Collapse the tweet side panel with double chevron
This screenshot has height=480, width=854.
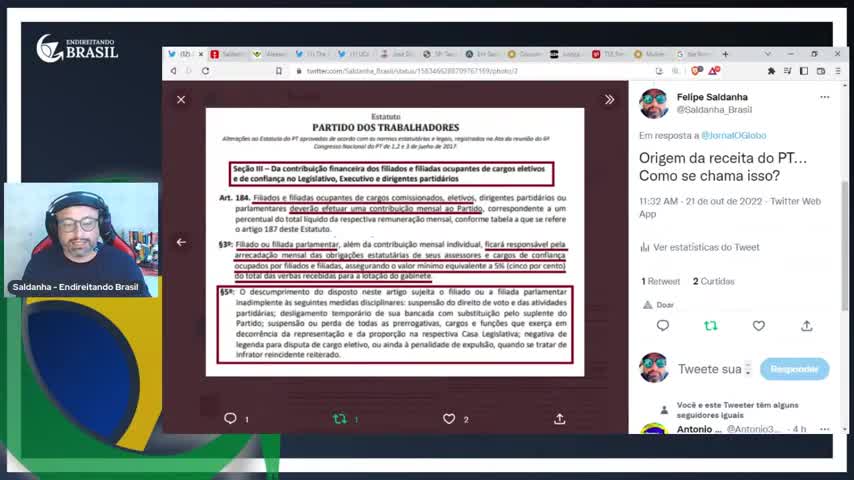[609, 100]
